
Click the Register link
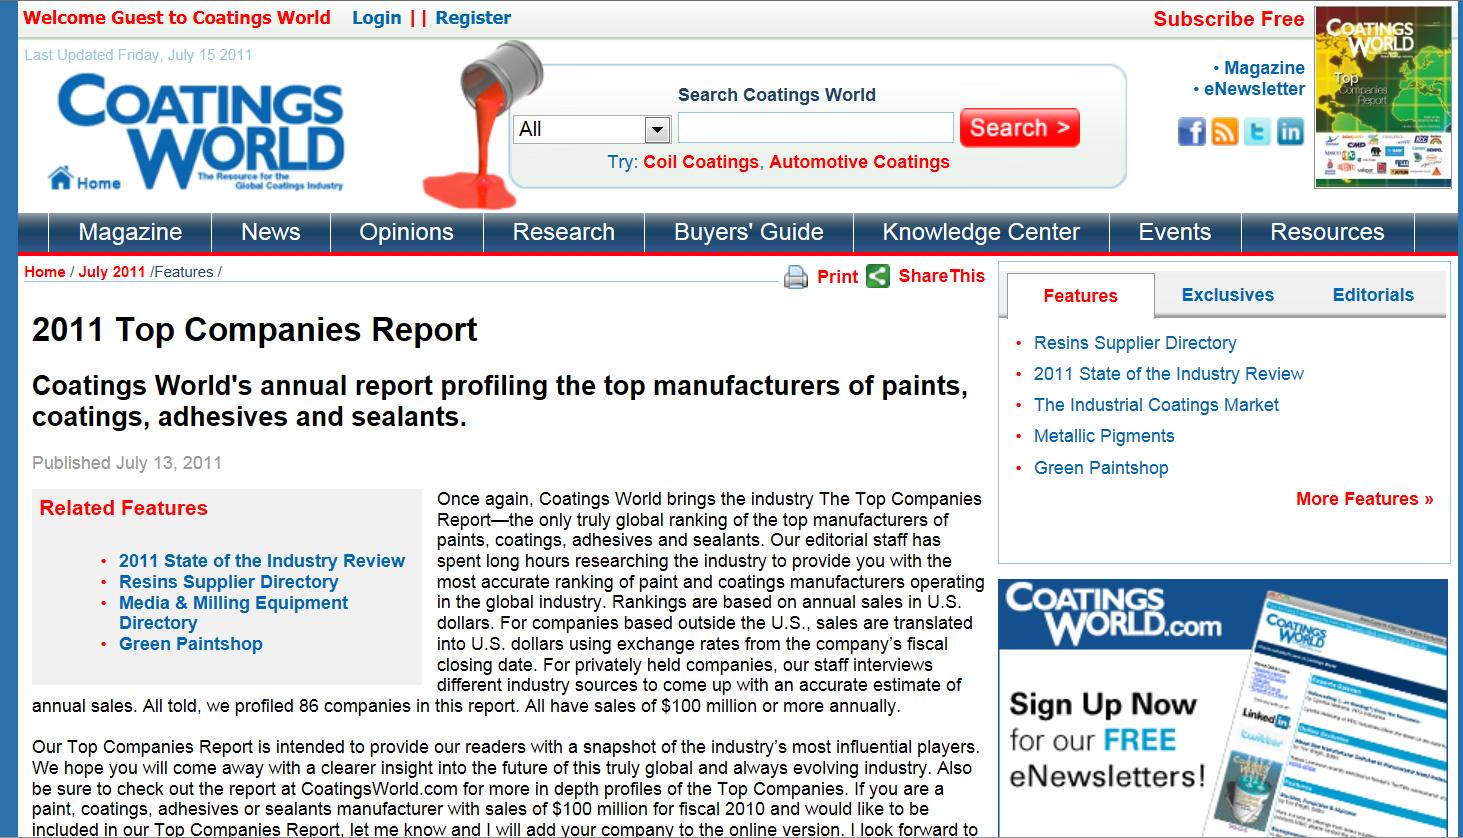473,18
